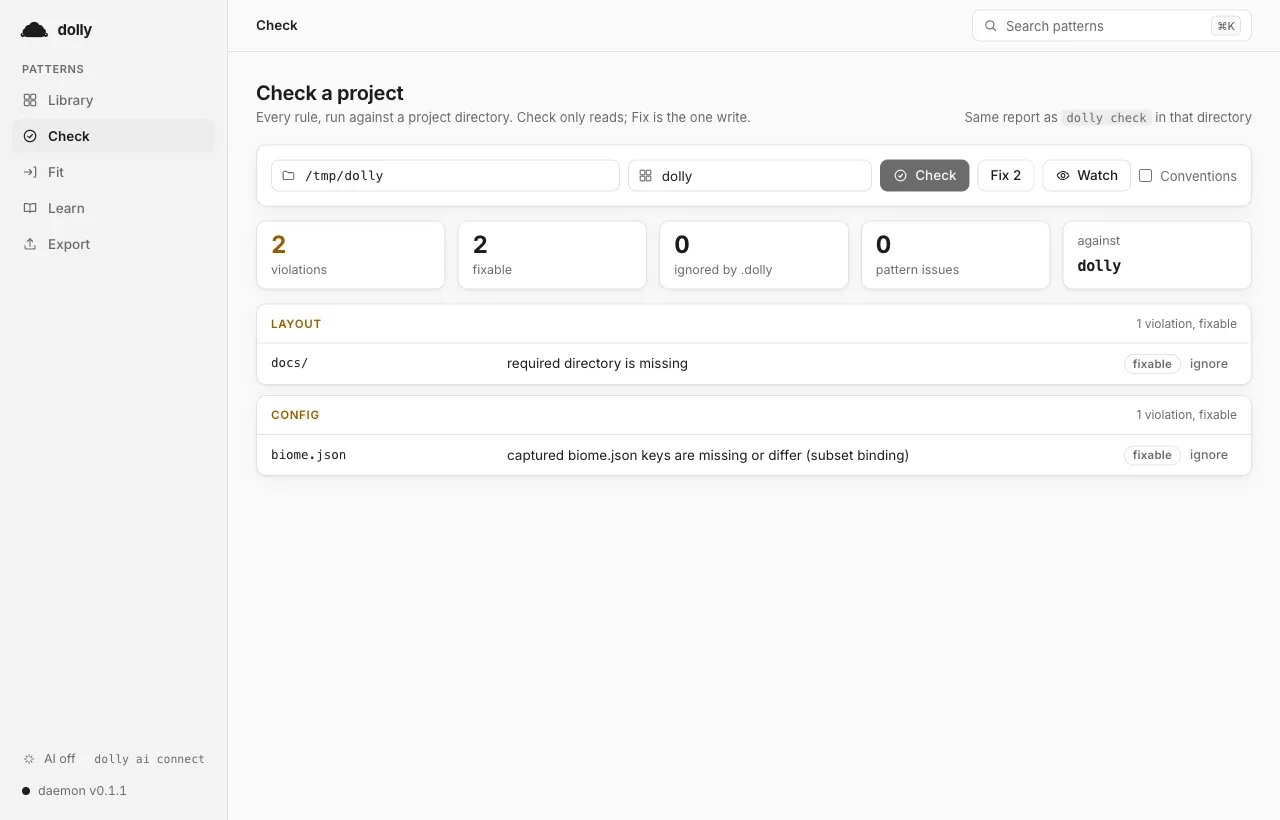Run the Check button
The image size is (1280, 820).
click(x=924, y=175)
